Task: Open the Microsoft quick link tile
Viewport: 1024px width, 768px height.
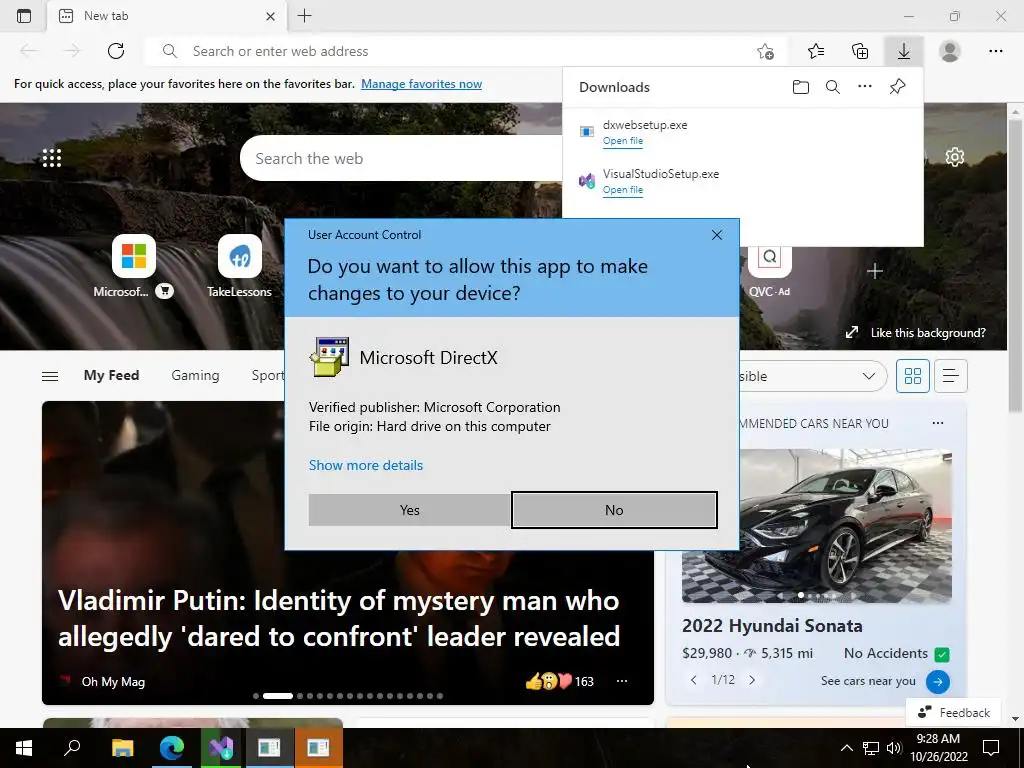Action: click(x=133, y=256)
